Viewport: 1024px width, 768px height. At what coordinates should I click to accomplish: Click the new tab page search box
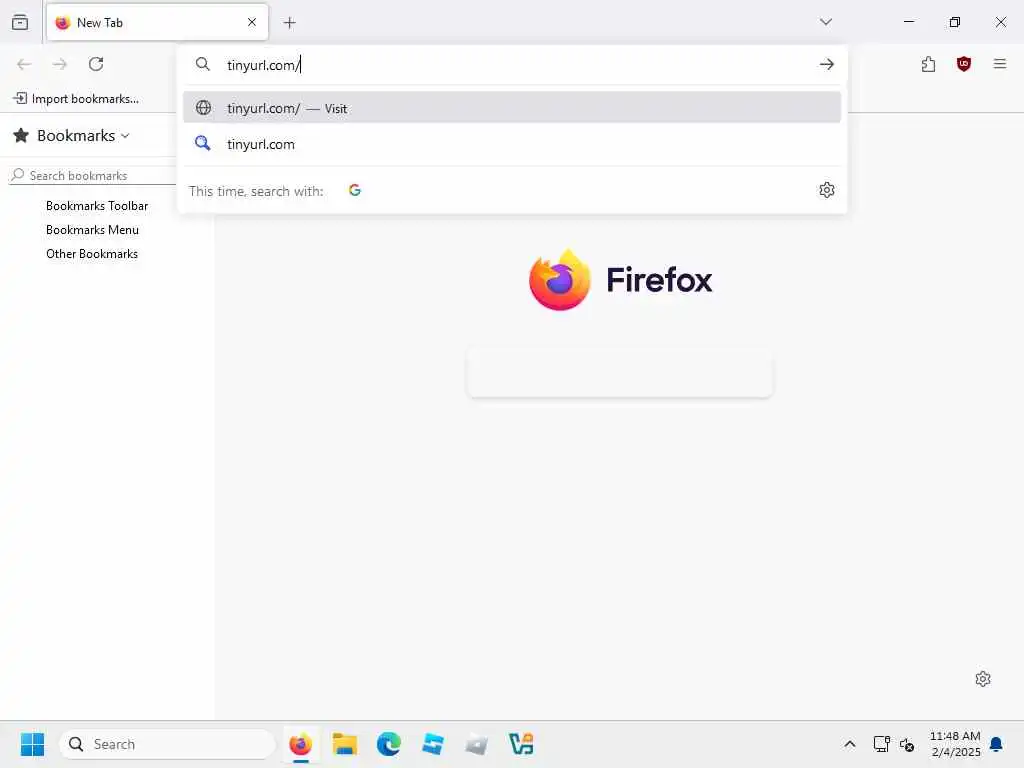click(x=620, y=375)
